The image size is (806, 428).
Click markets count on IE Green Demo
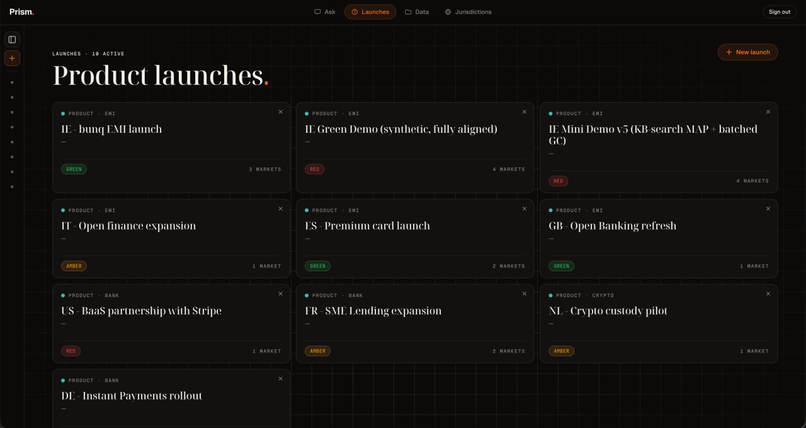[x=509, y=169]
